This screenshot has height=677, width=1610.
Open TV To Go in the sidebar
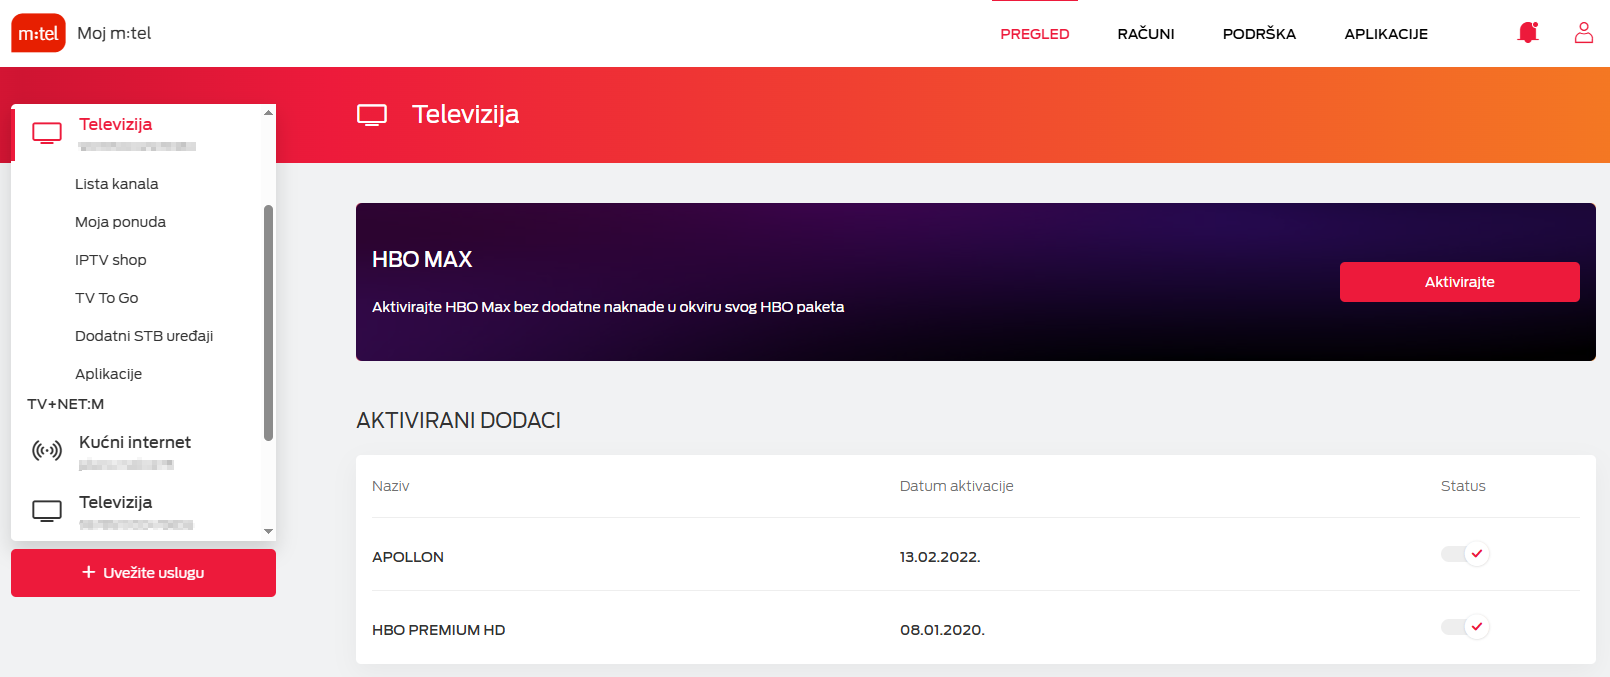click(107, 298)
